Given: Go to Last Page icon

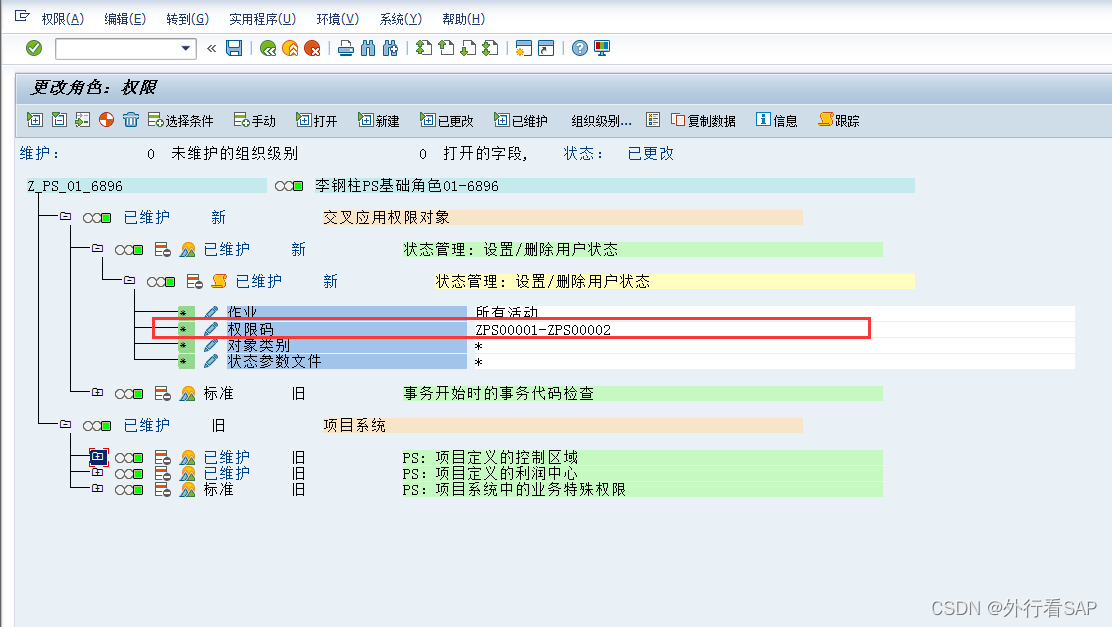Looking at the screenshot, I should point(490,48).
